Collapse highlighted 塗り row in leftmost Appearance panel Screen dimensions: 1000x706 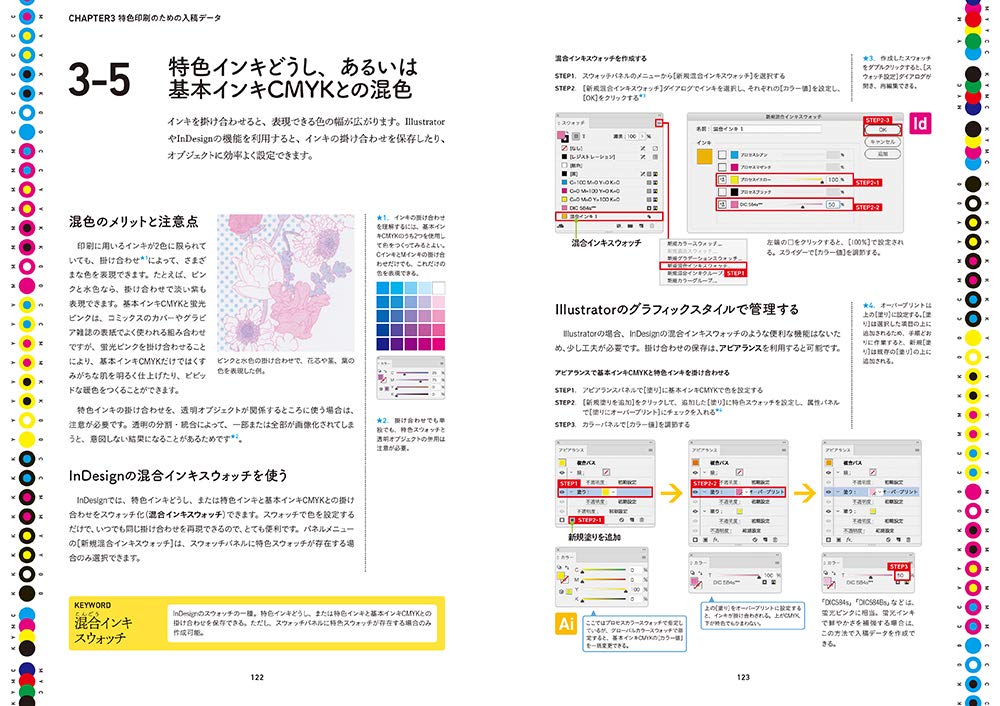tap(571, 492)
